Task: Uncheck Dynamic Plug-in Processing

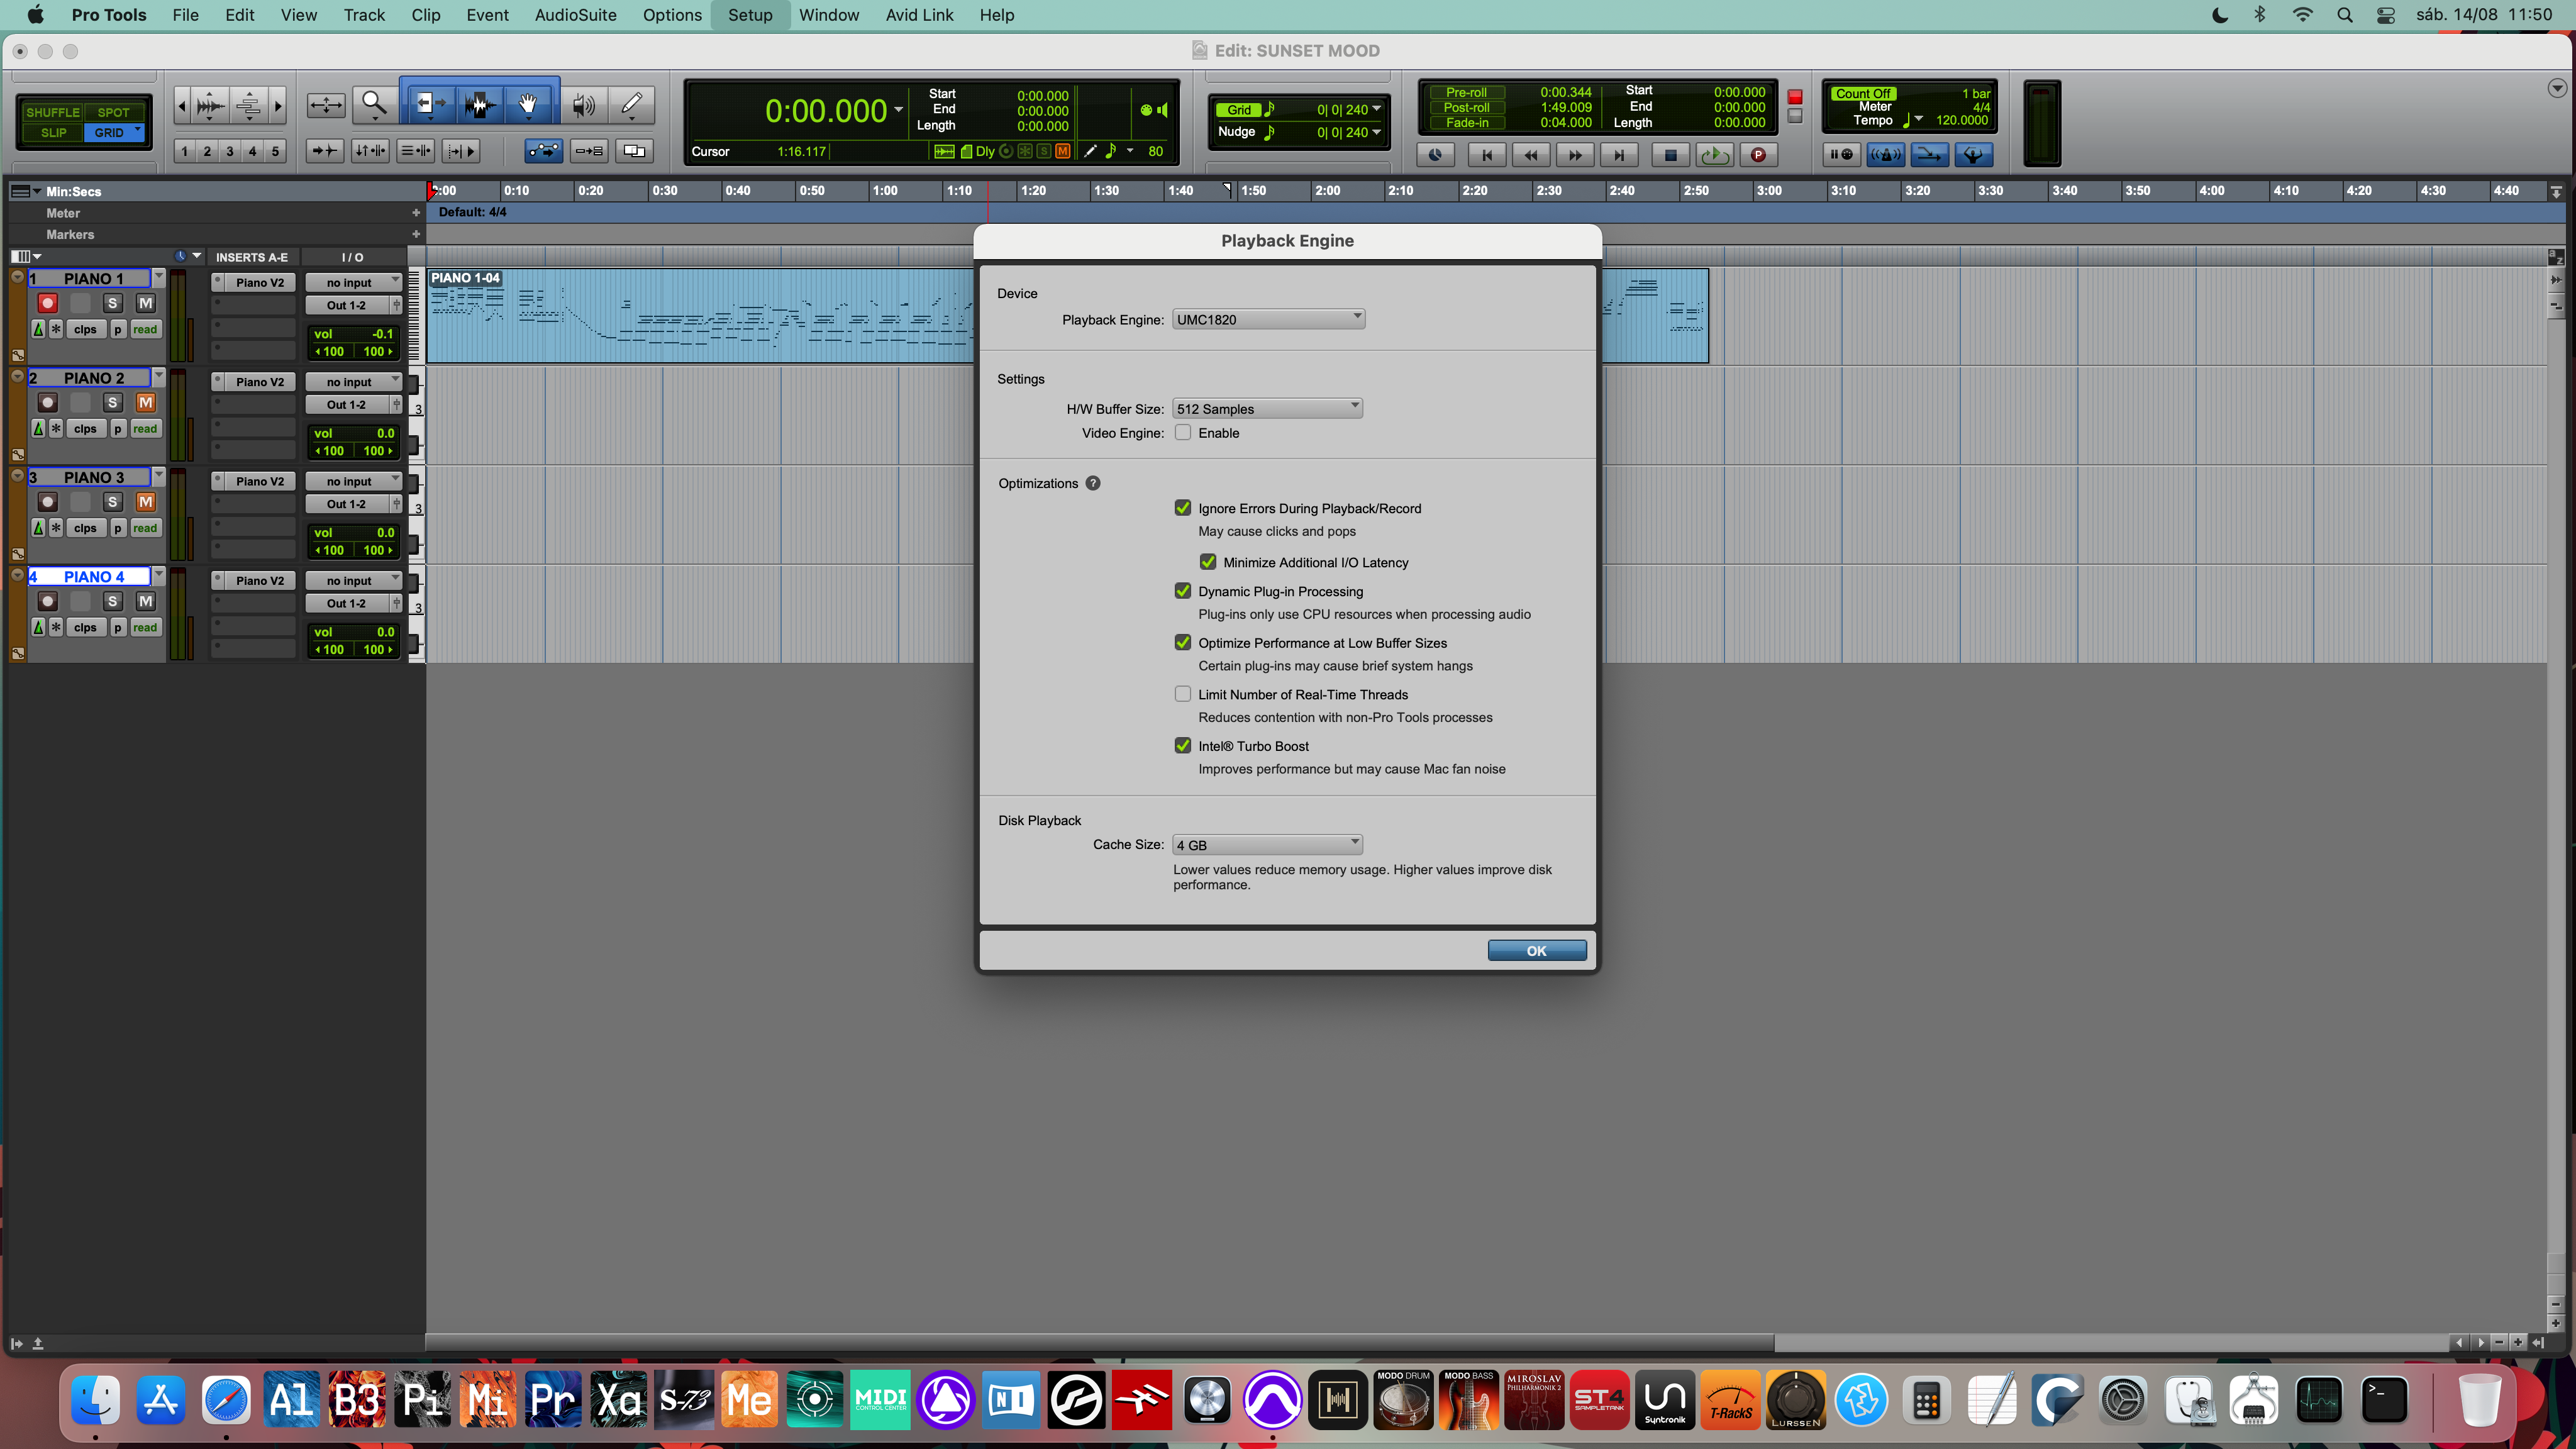Action: point(1183,591)
